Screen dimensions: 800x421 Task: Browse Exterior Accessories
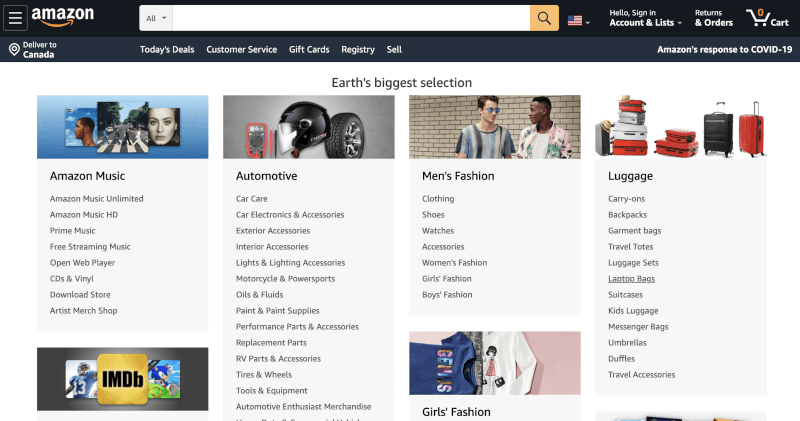pyautogui.click(x=273, y=231)
